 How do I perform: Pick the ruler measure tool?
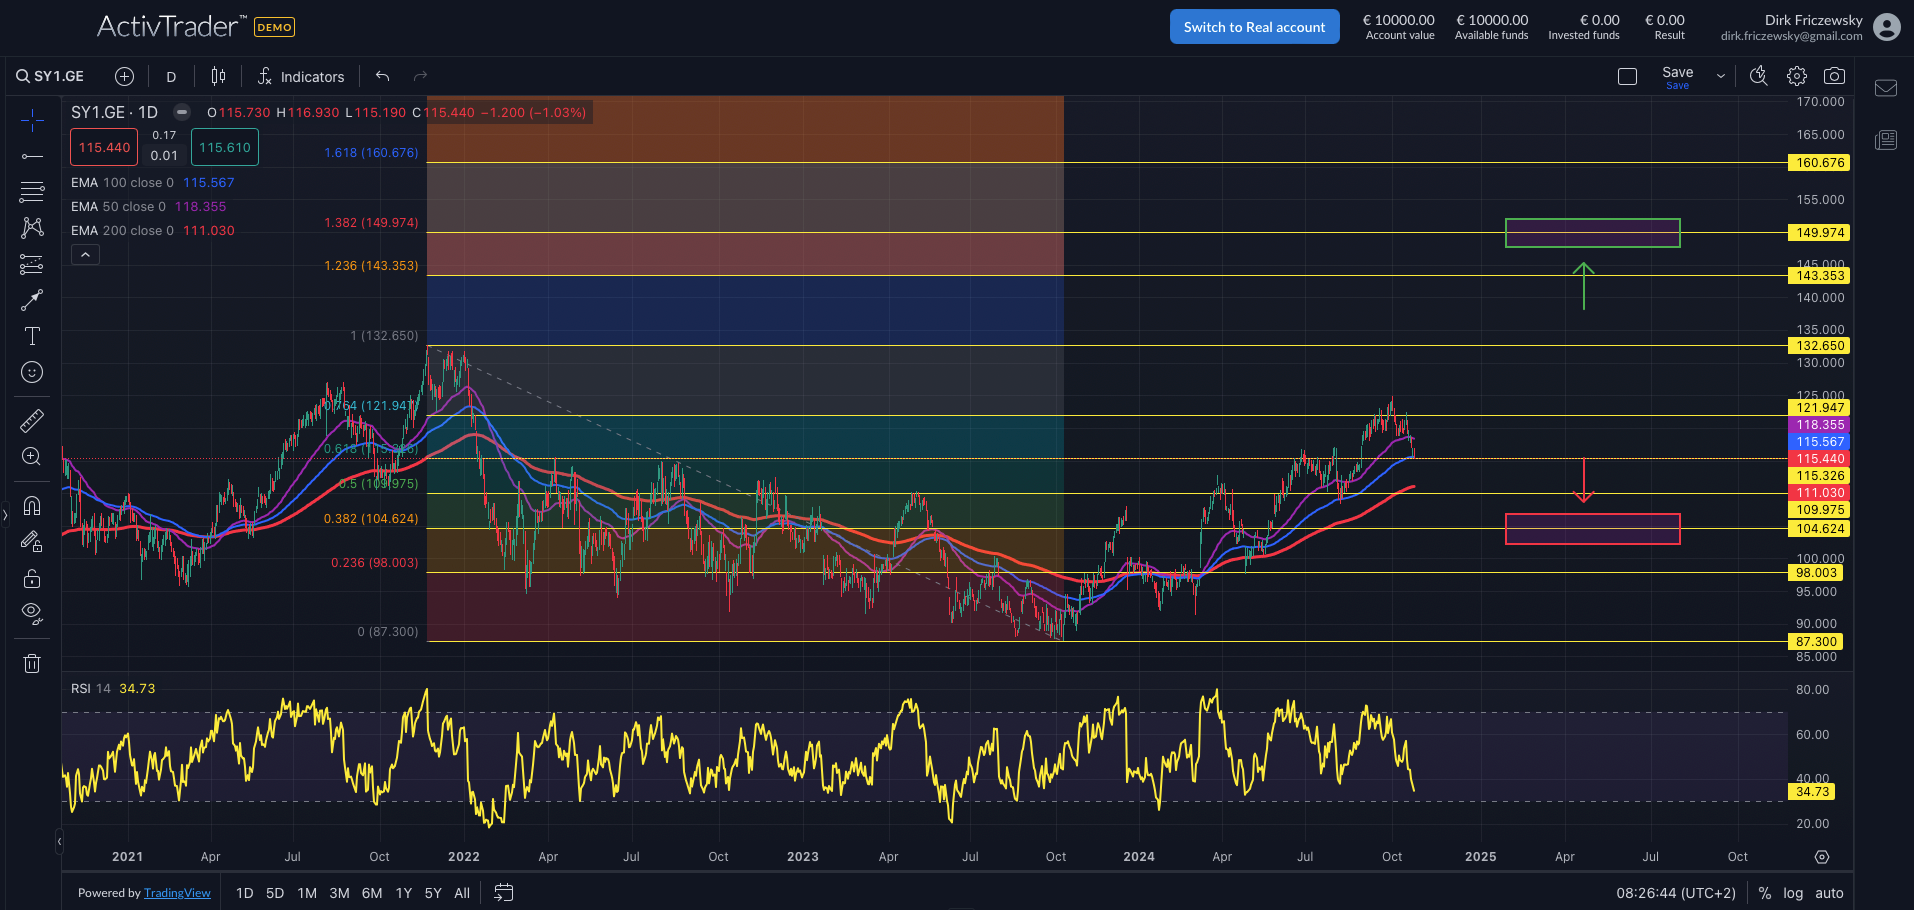tap(32, 421)
